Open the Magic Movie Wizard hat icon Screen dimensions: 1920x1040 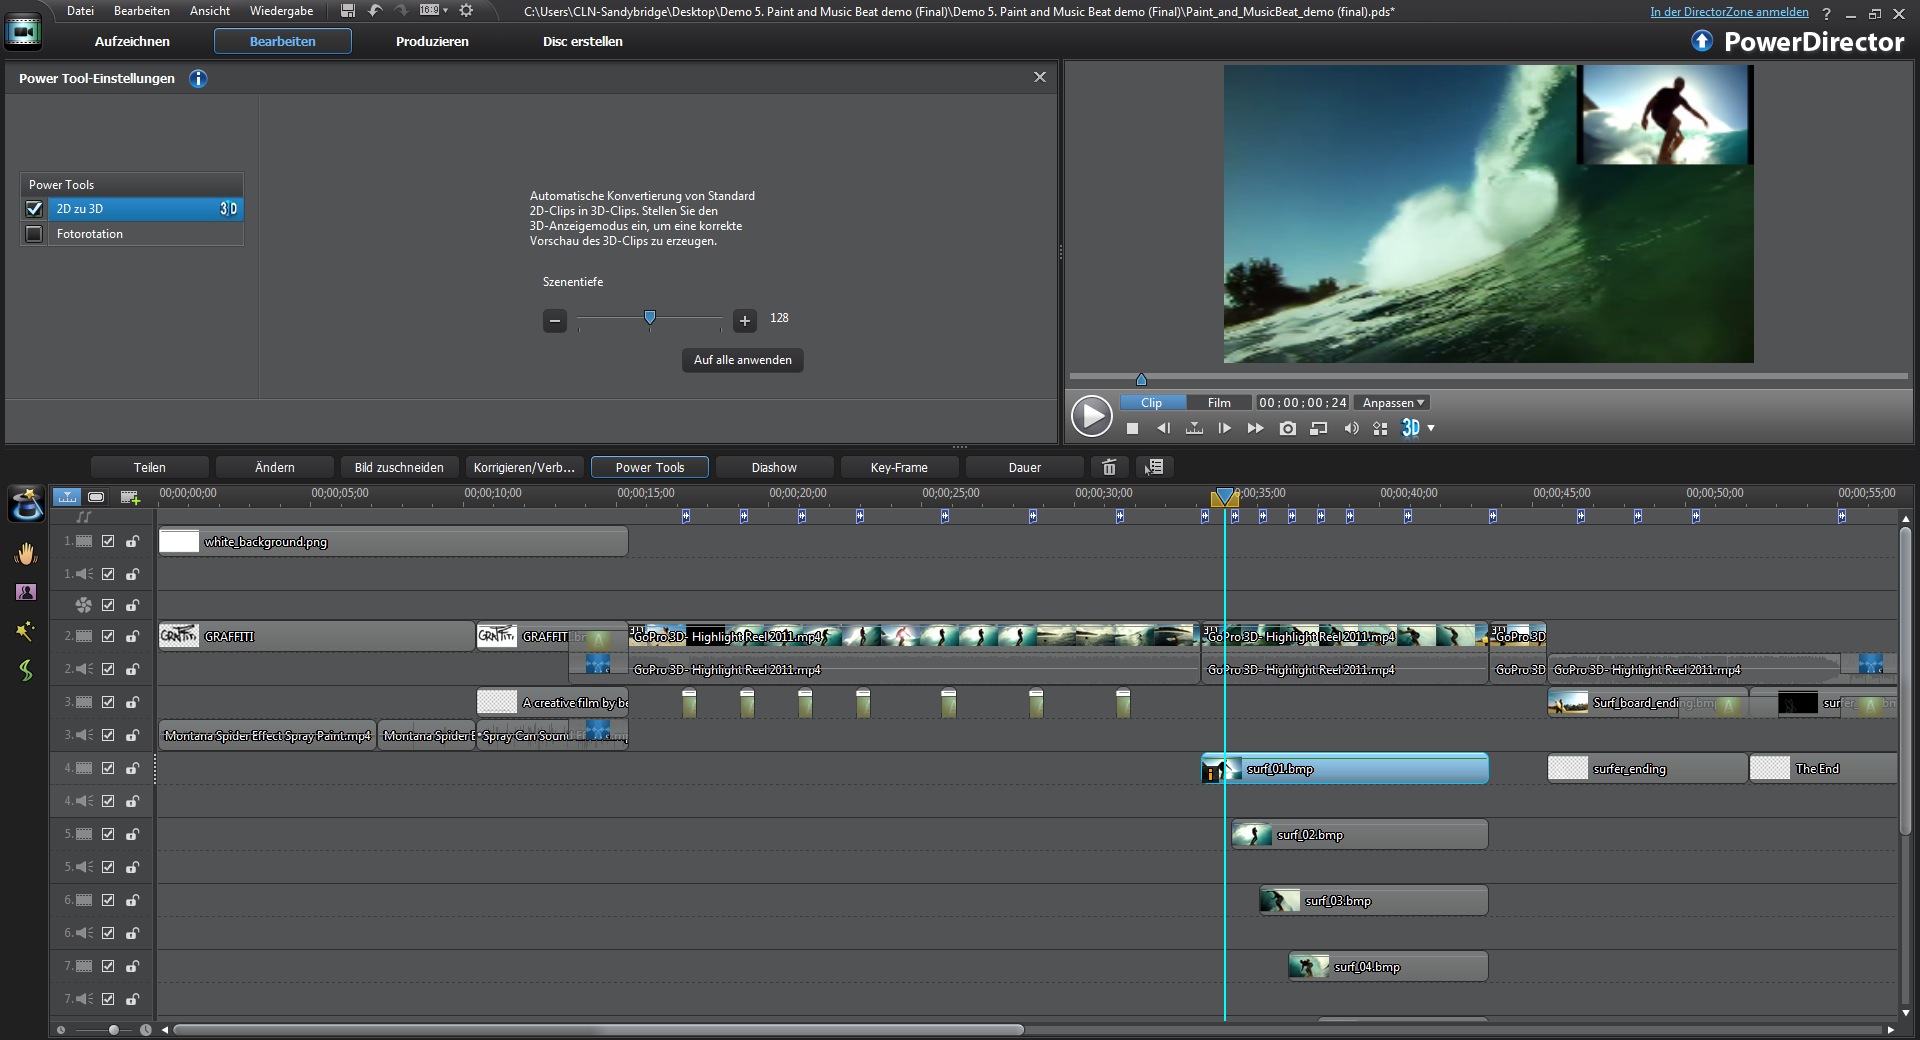26,505
